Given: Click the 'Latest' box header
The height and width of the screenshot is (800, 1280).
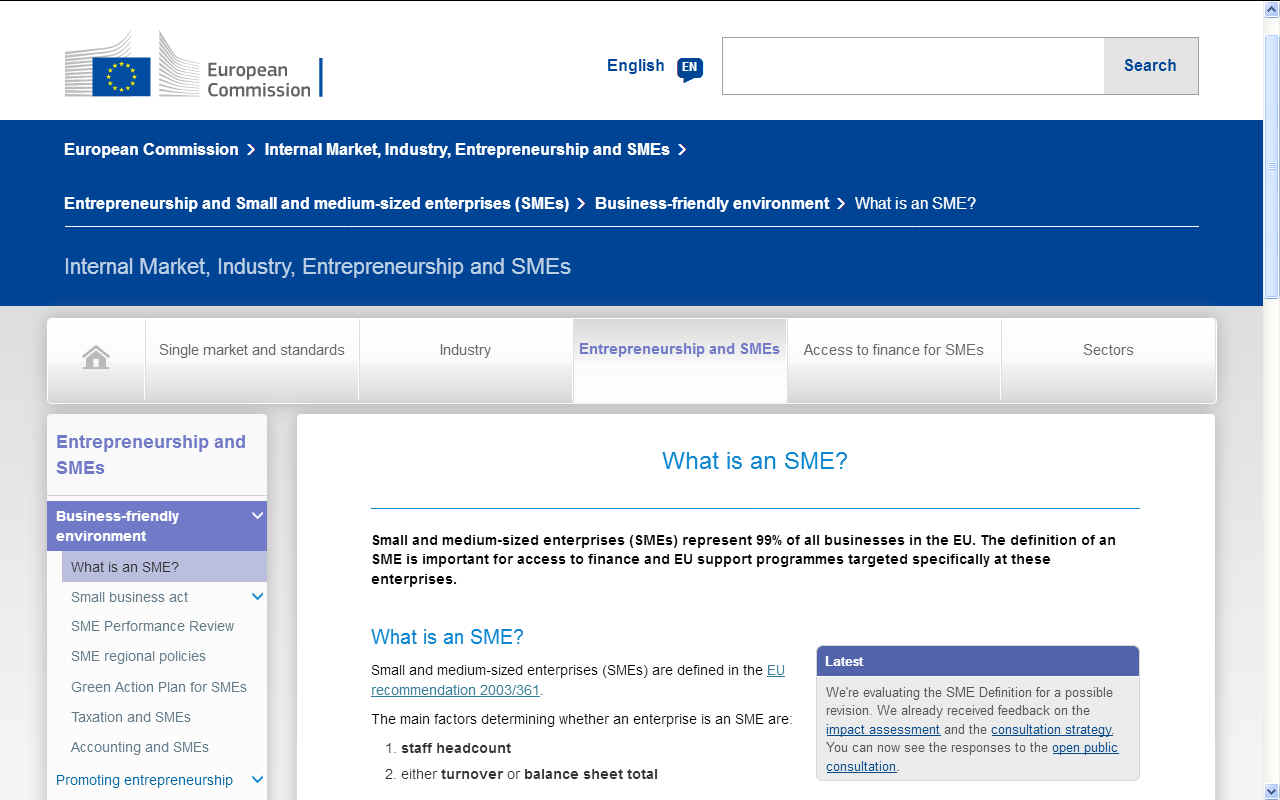Looking at the screenshot, I should (x=978, y=661).
